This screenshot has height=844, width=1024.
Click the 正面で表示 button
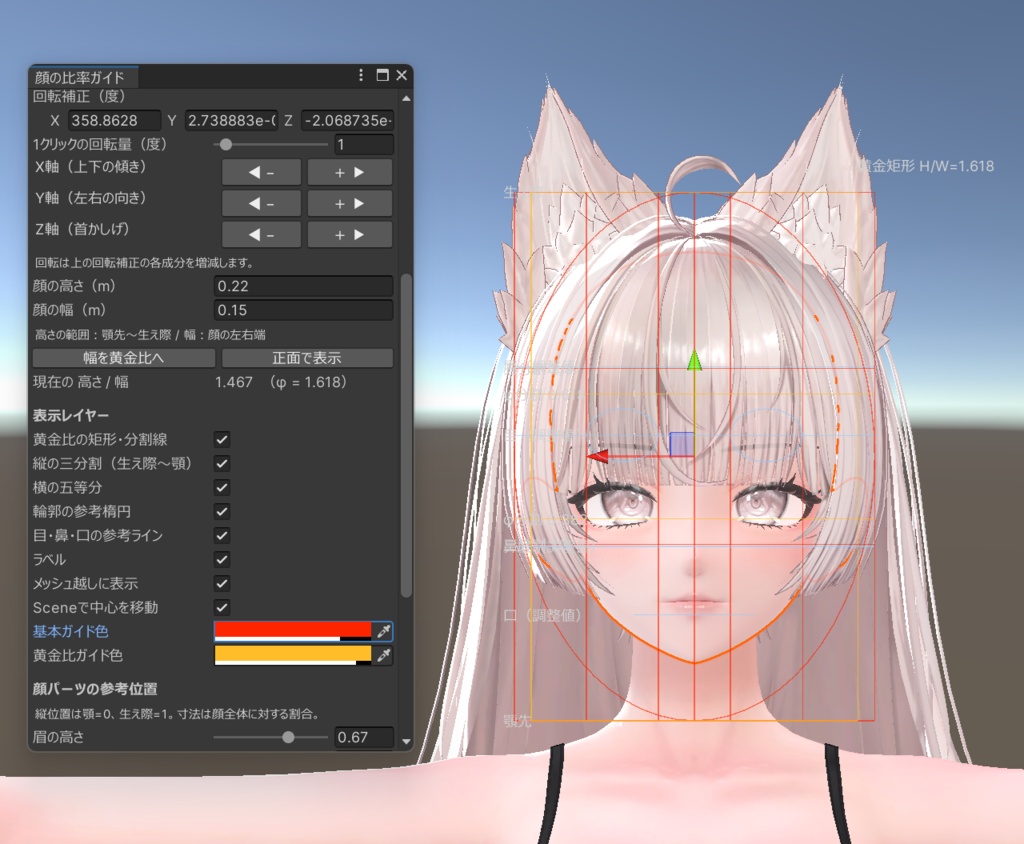(307, 358)
